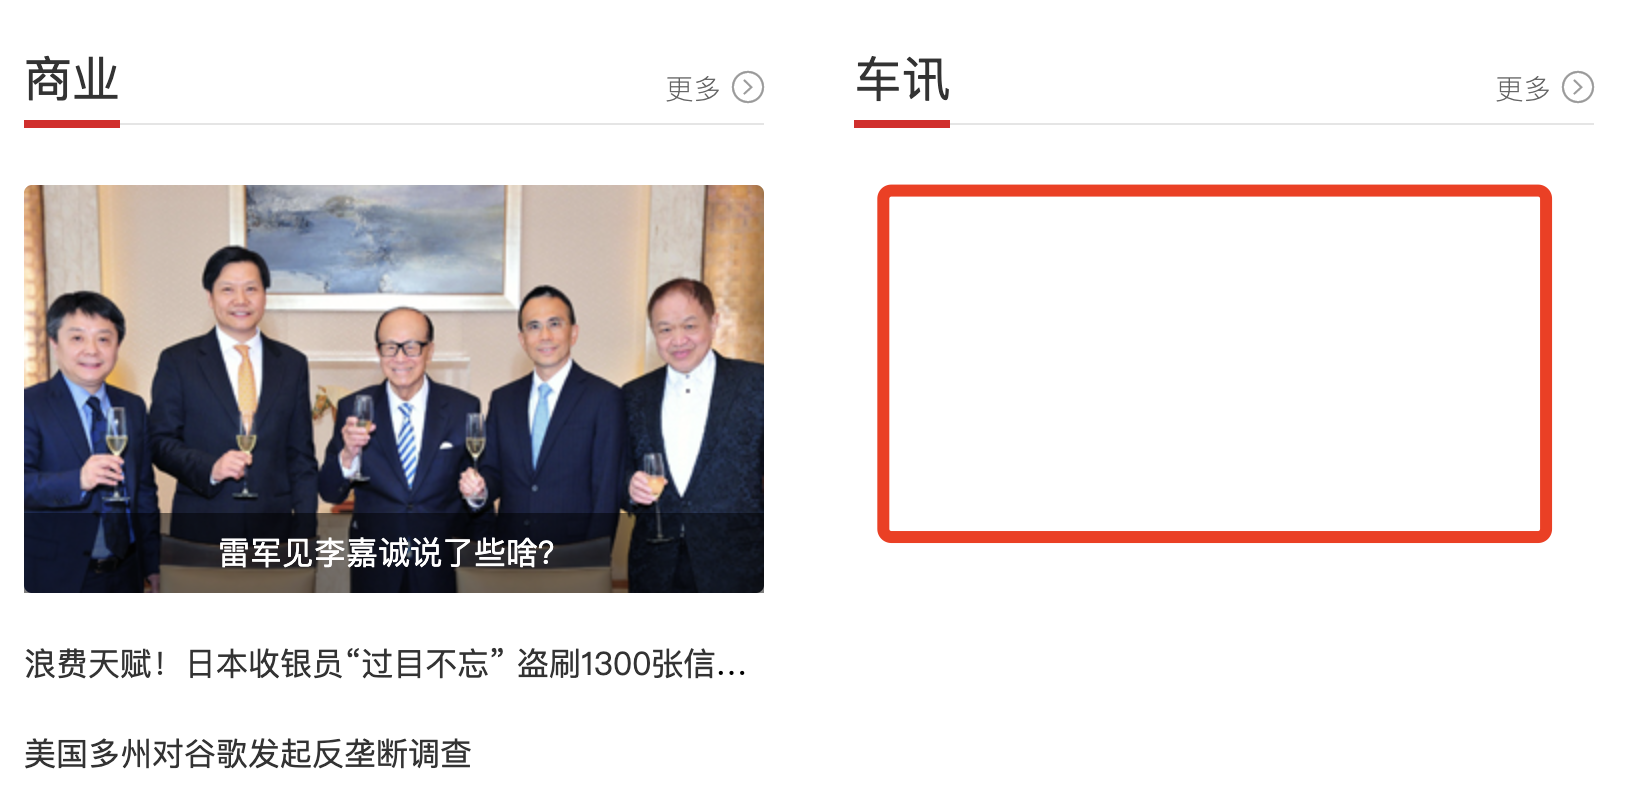Select the 商业 section heading
1632x810 pixels.
click(72, 80)
